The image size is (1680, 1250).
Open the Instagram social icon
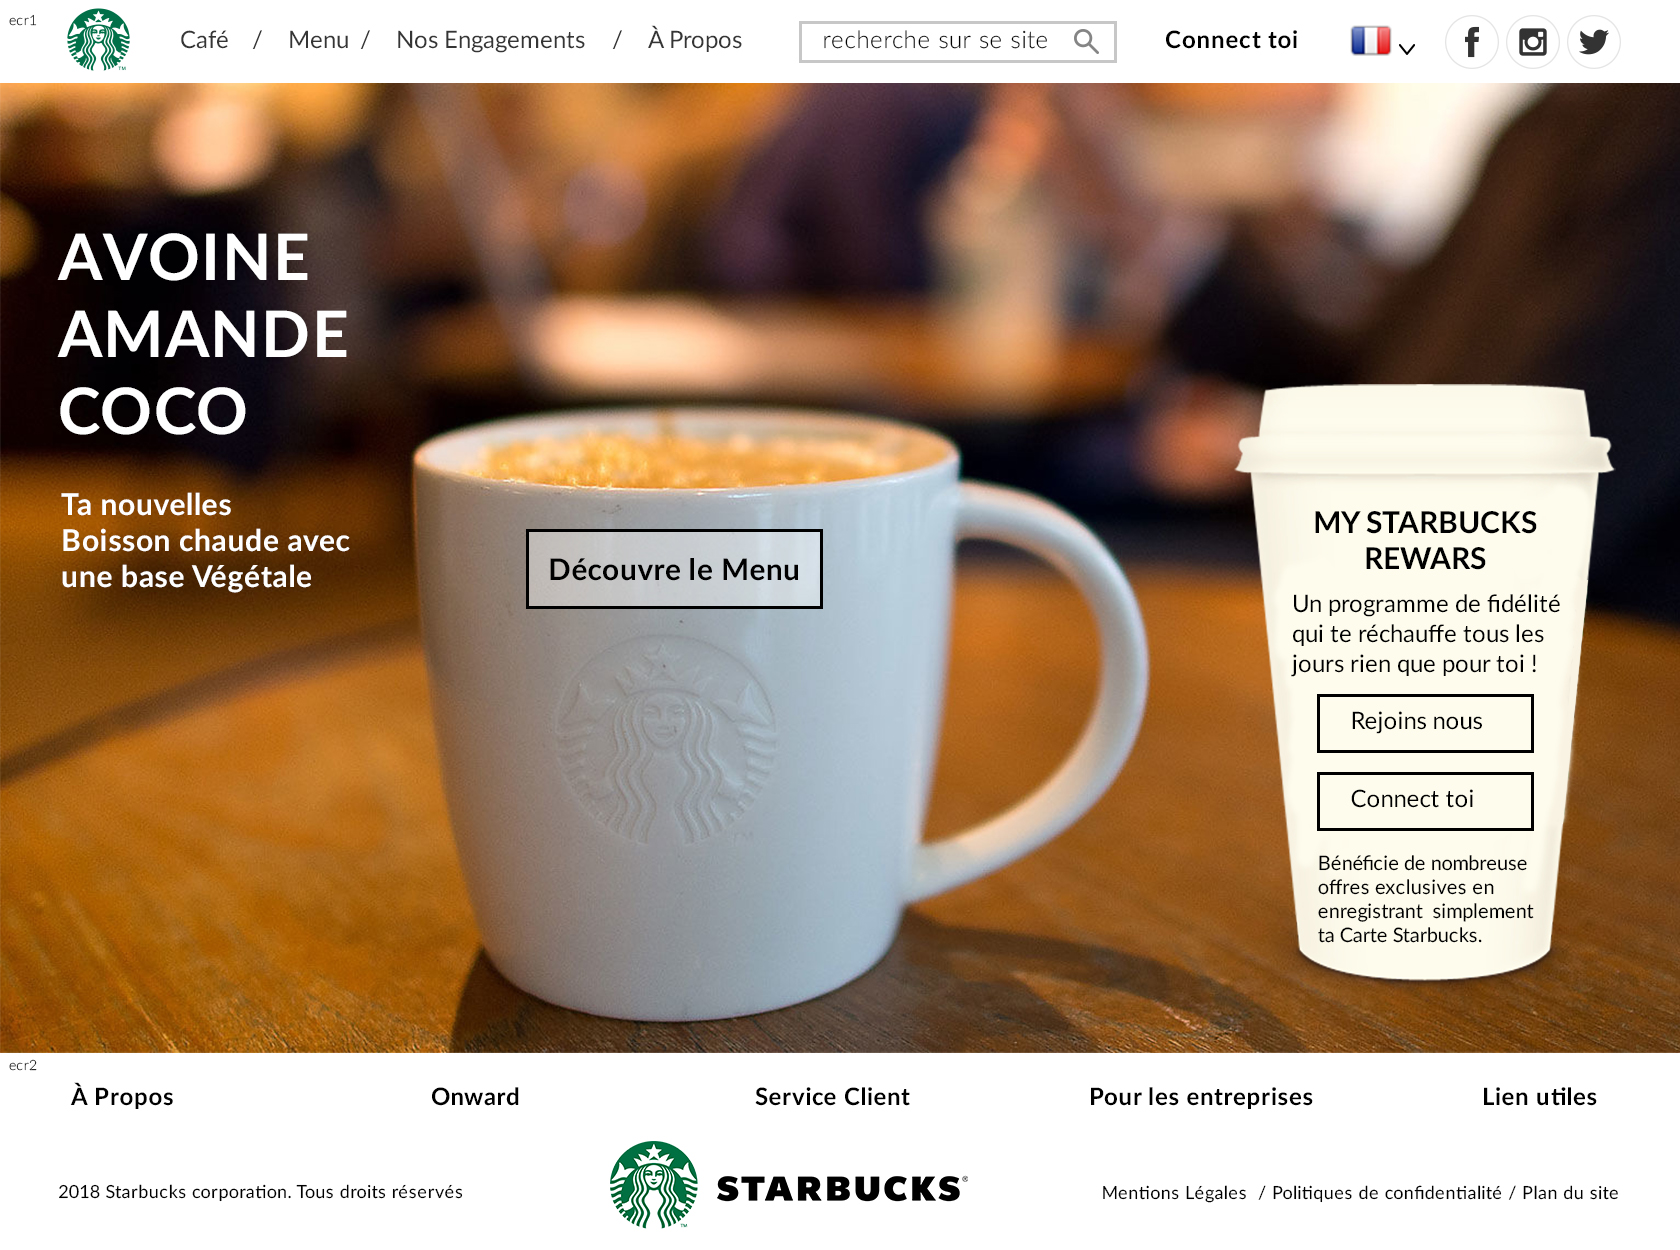[x=1533, y=42]
